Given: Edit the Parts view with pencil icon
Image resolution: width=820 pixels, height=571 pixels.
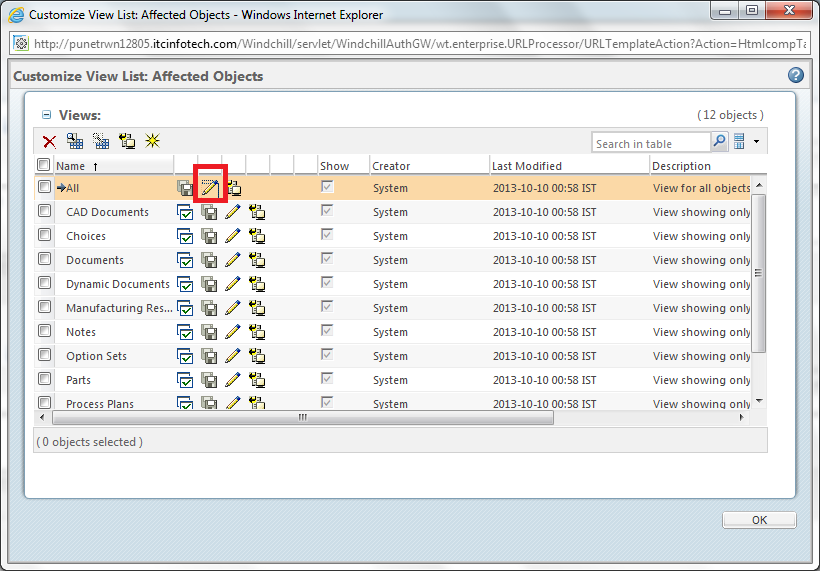Looking at the screenshot, I should pos(233,380).
